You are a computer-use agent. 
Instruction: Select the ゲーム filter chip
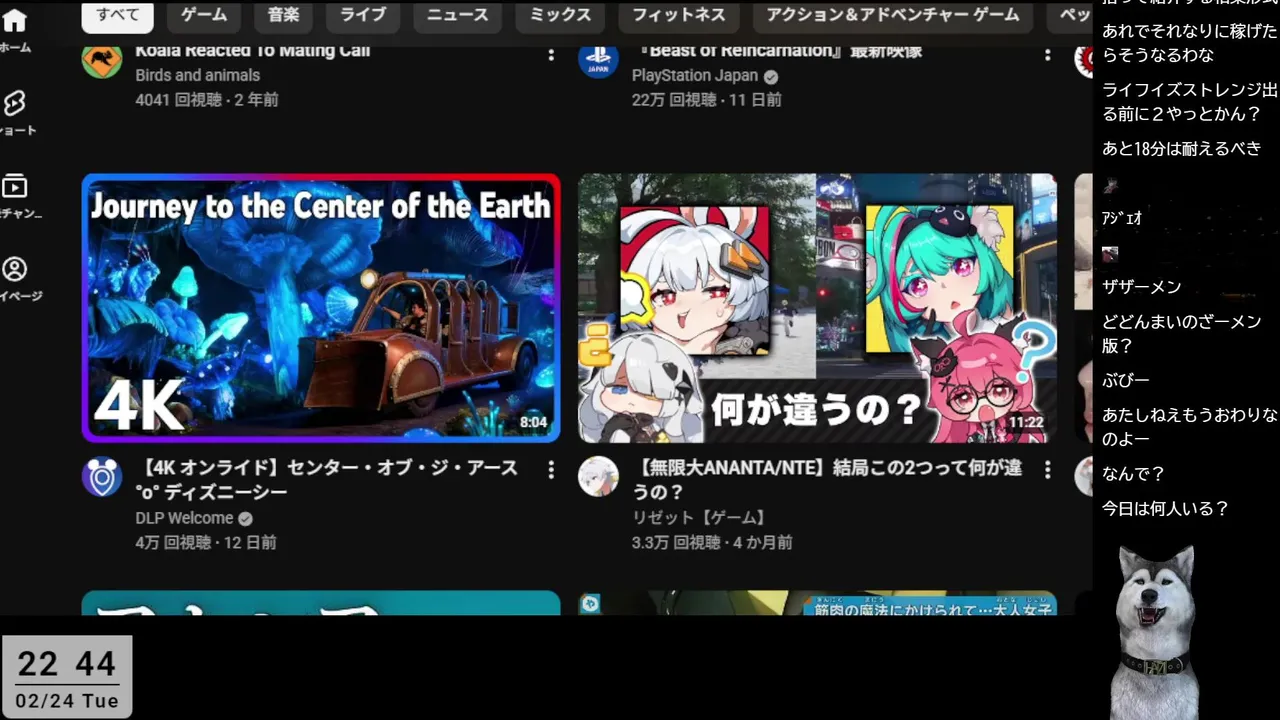[x=204, y=15]
